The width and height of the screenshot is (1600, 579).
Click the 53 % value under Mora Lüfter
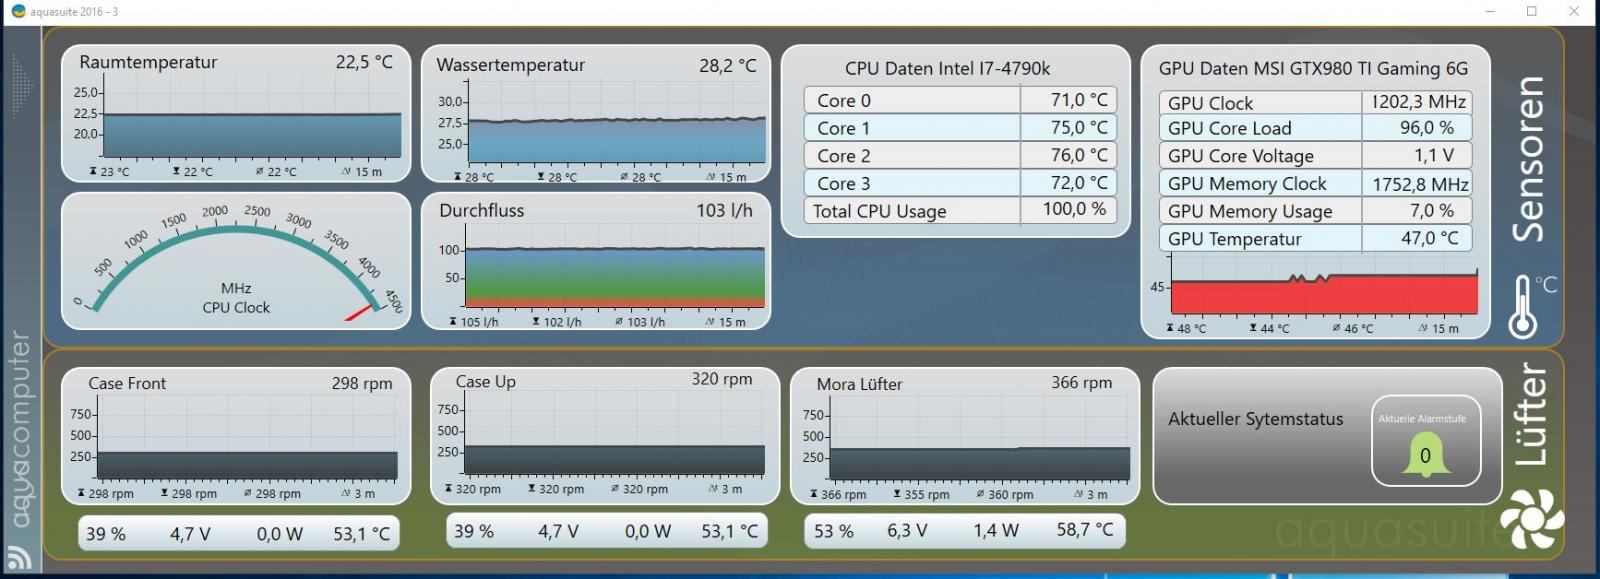(834, 531)
